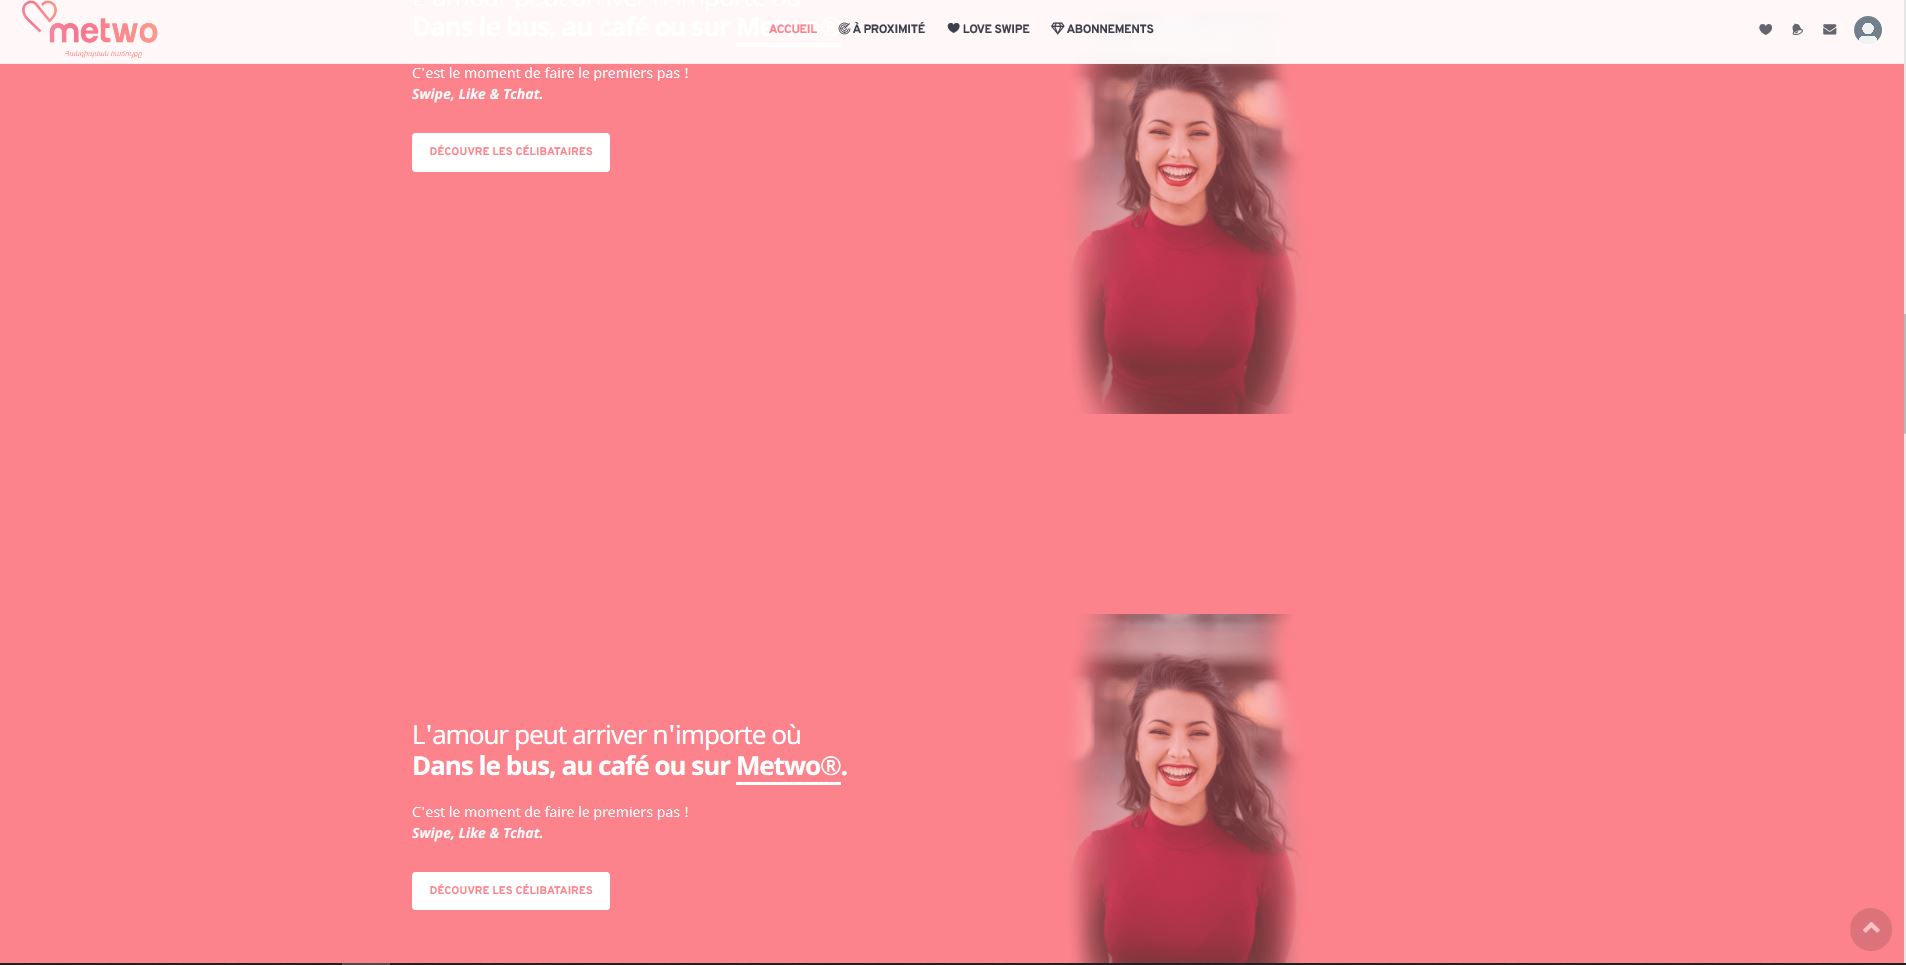The image size is (1906, 965).
Task: Open the notifications bell icon
Action: point(1797,30)
